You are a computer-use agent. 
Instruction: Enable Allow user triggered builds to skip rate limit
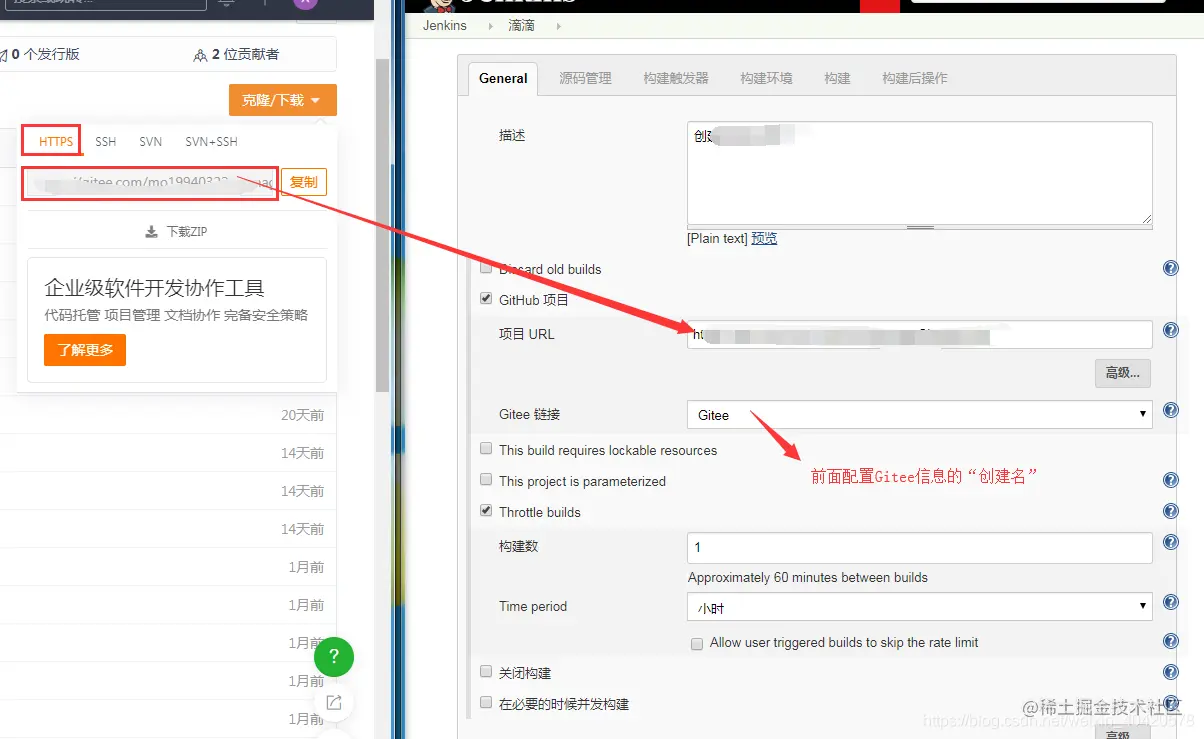[697, 644]
